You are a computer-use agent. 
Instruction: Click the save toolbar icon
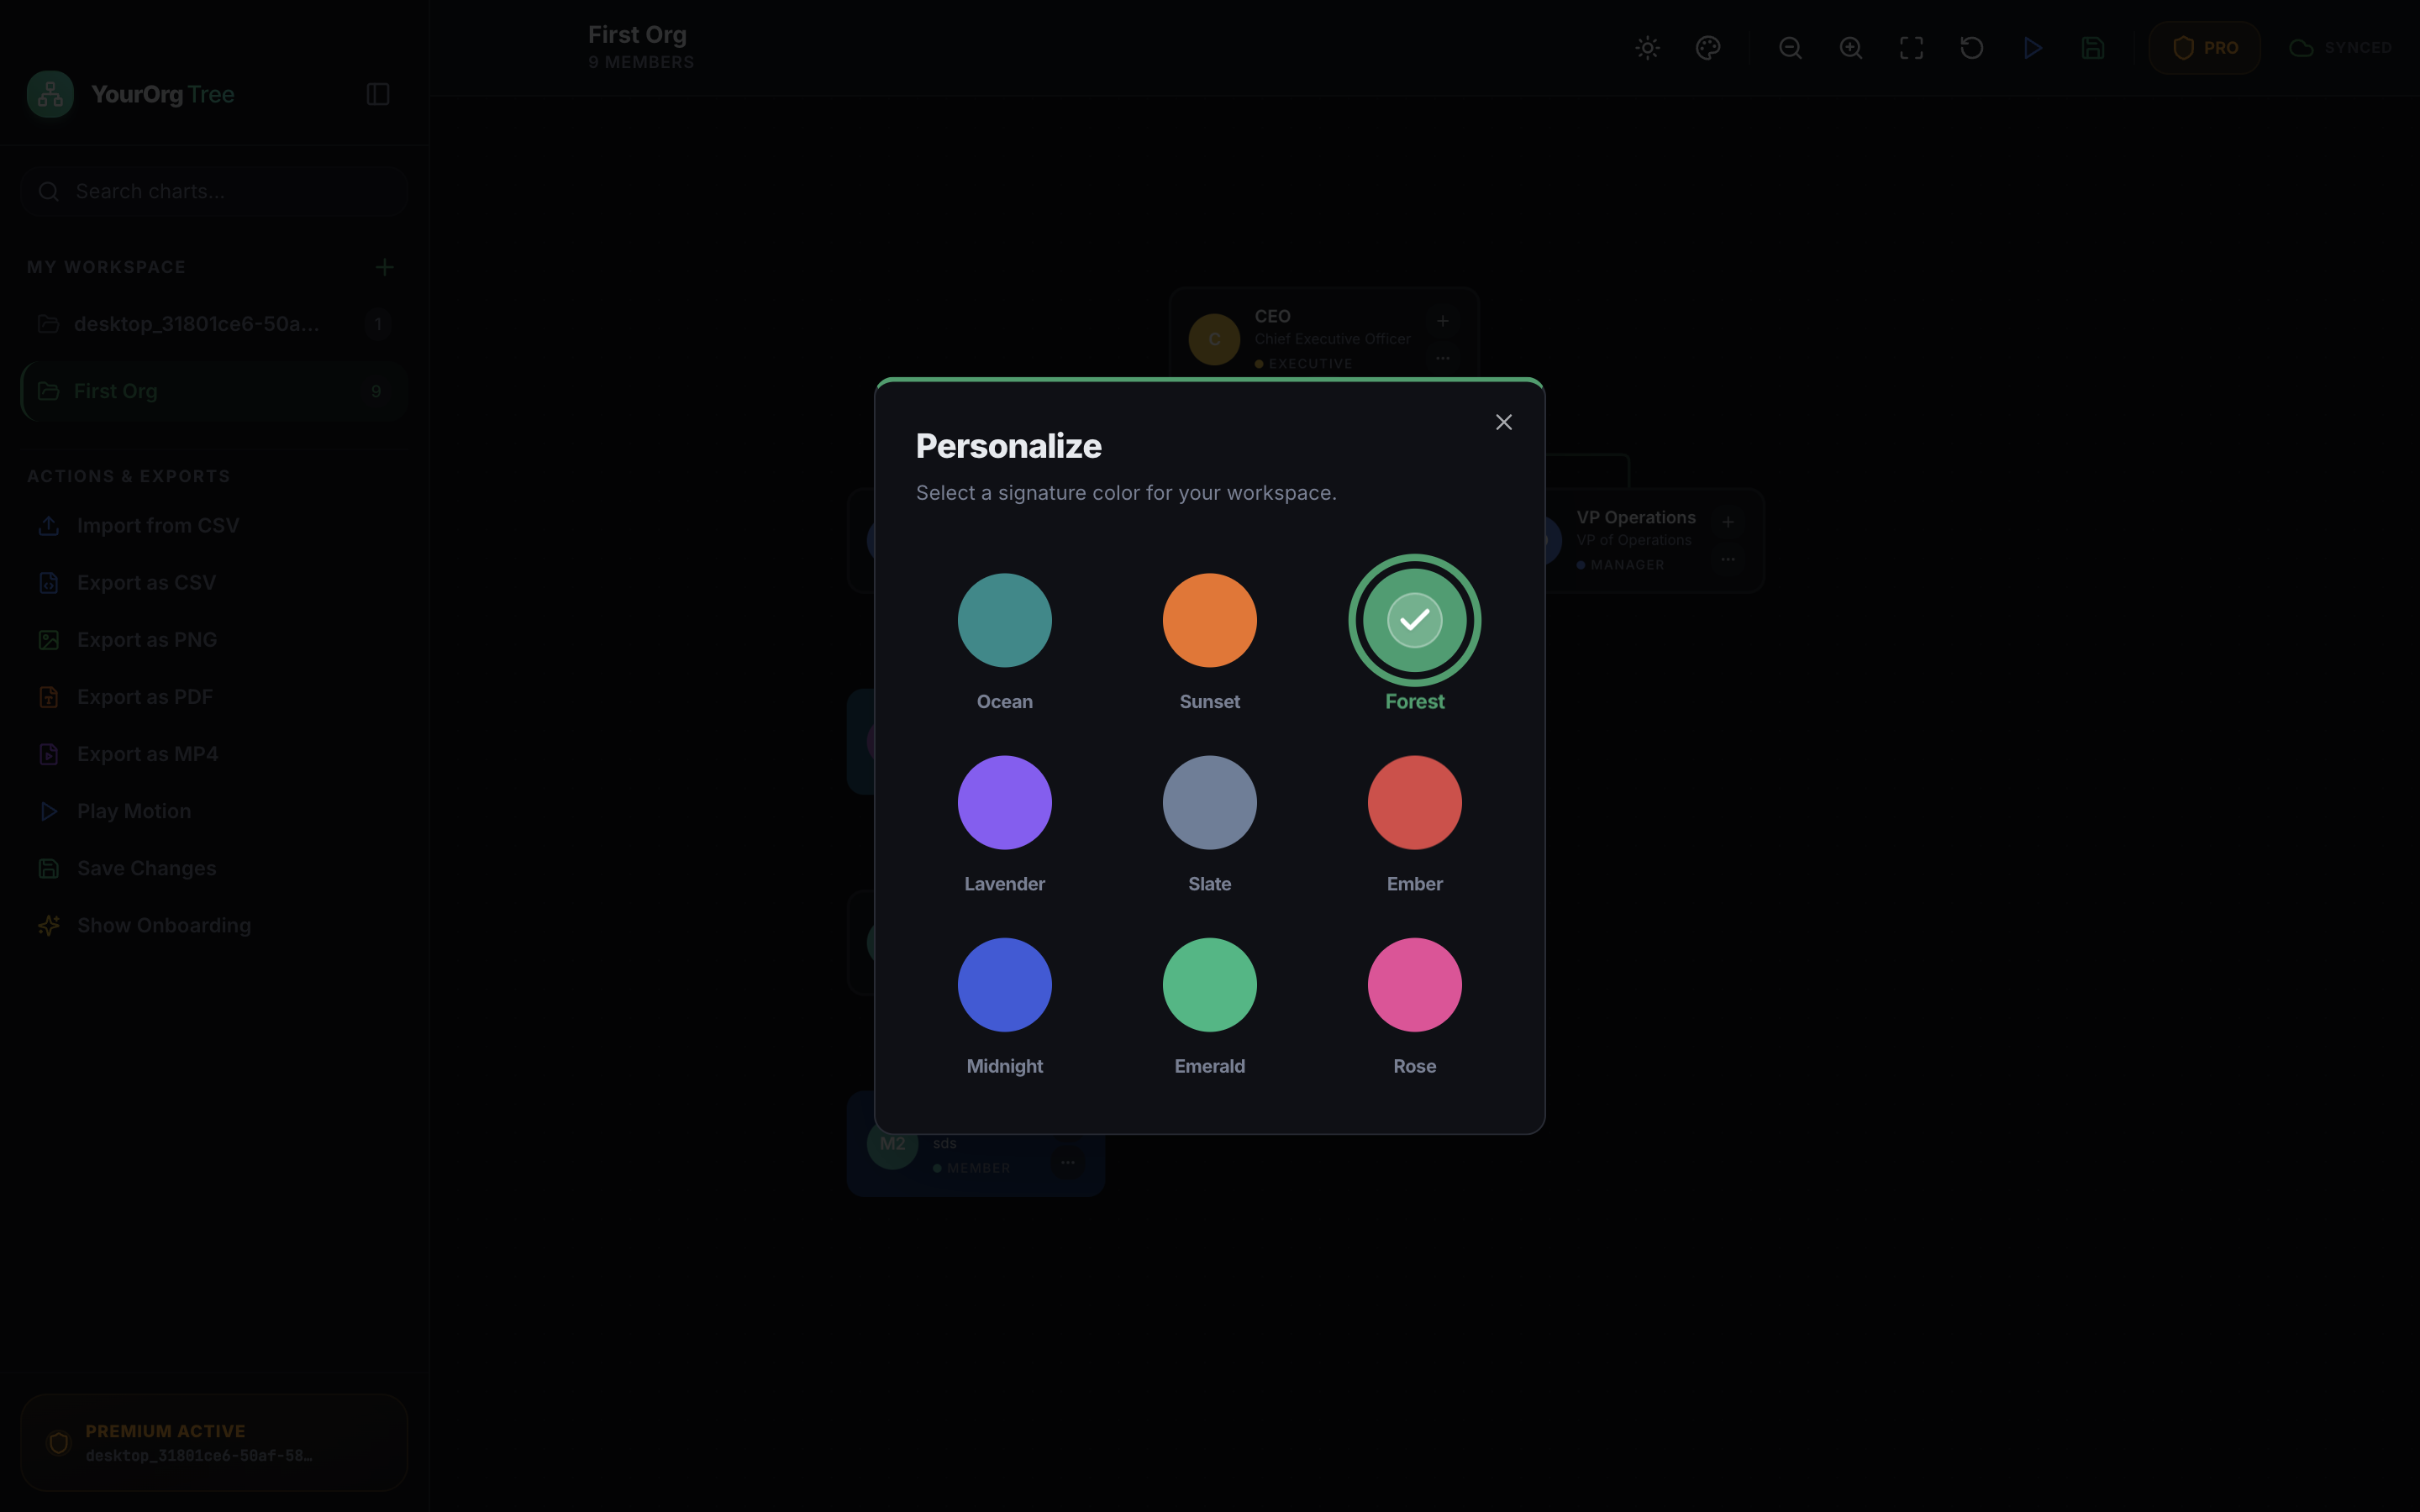(x=2092, y=48)
